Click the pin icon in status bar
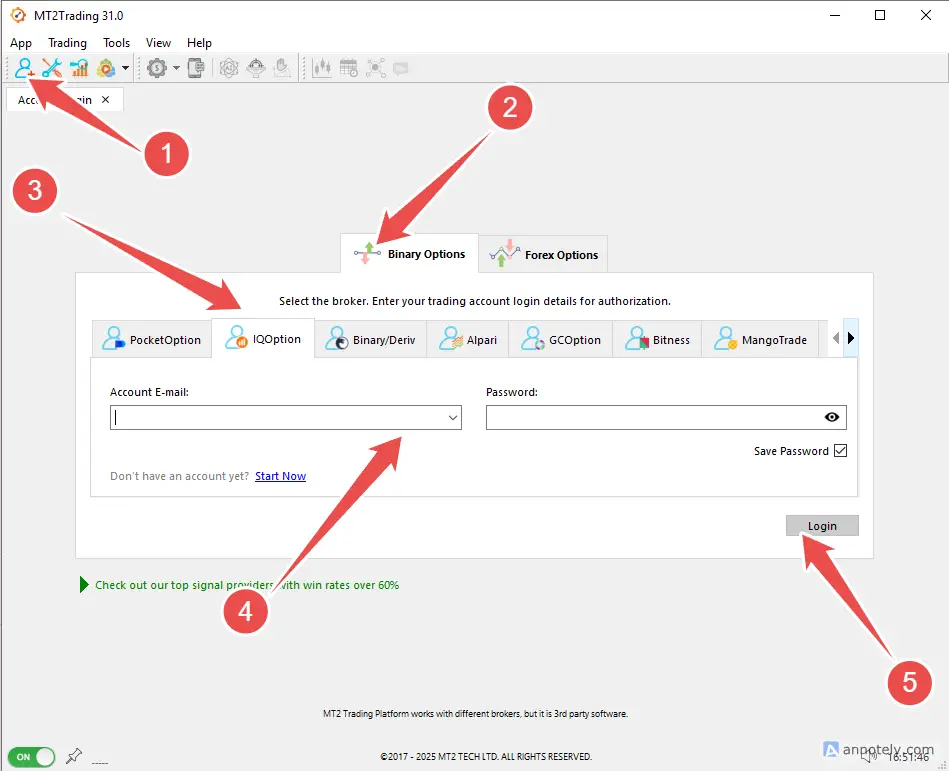Screen dimensions: 949x771 [x=74, y=755]
